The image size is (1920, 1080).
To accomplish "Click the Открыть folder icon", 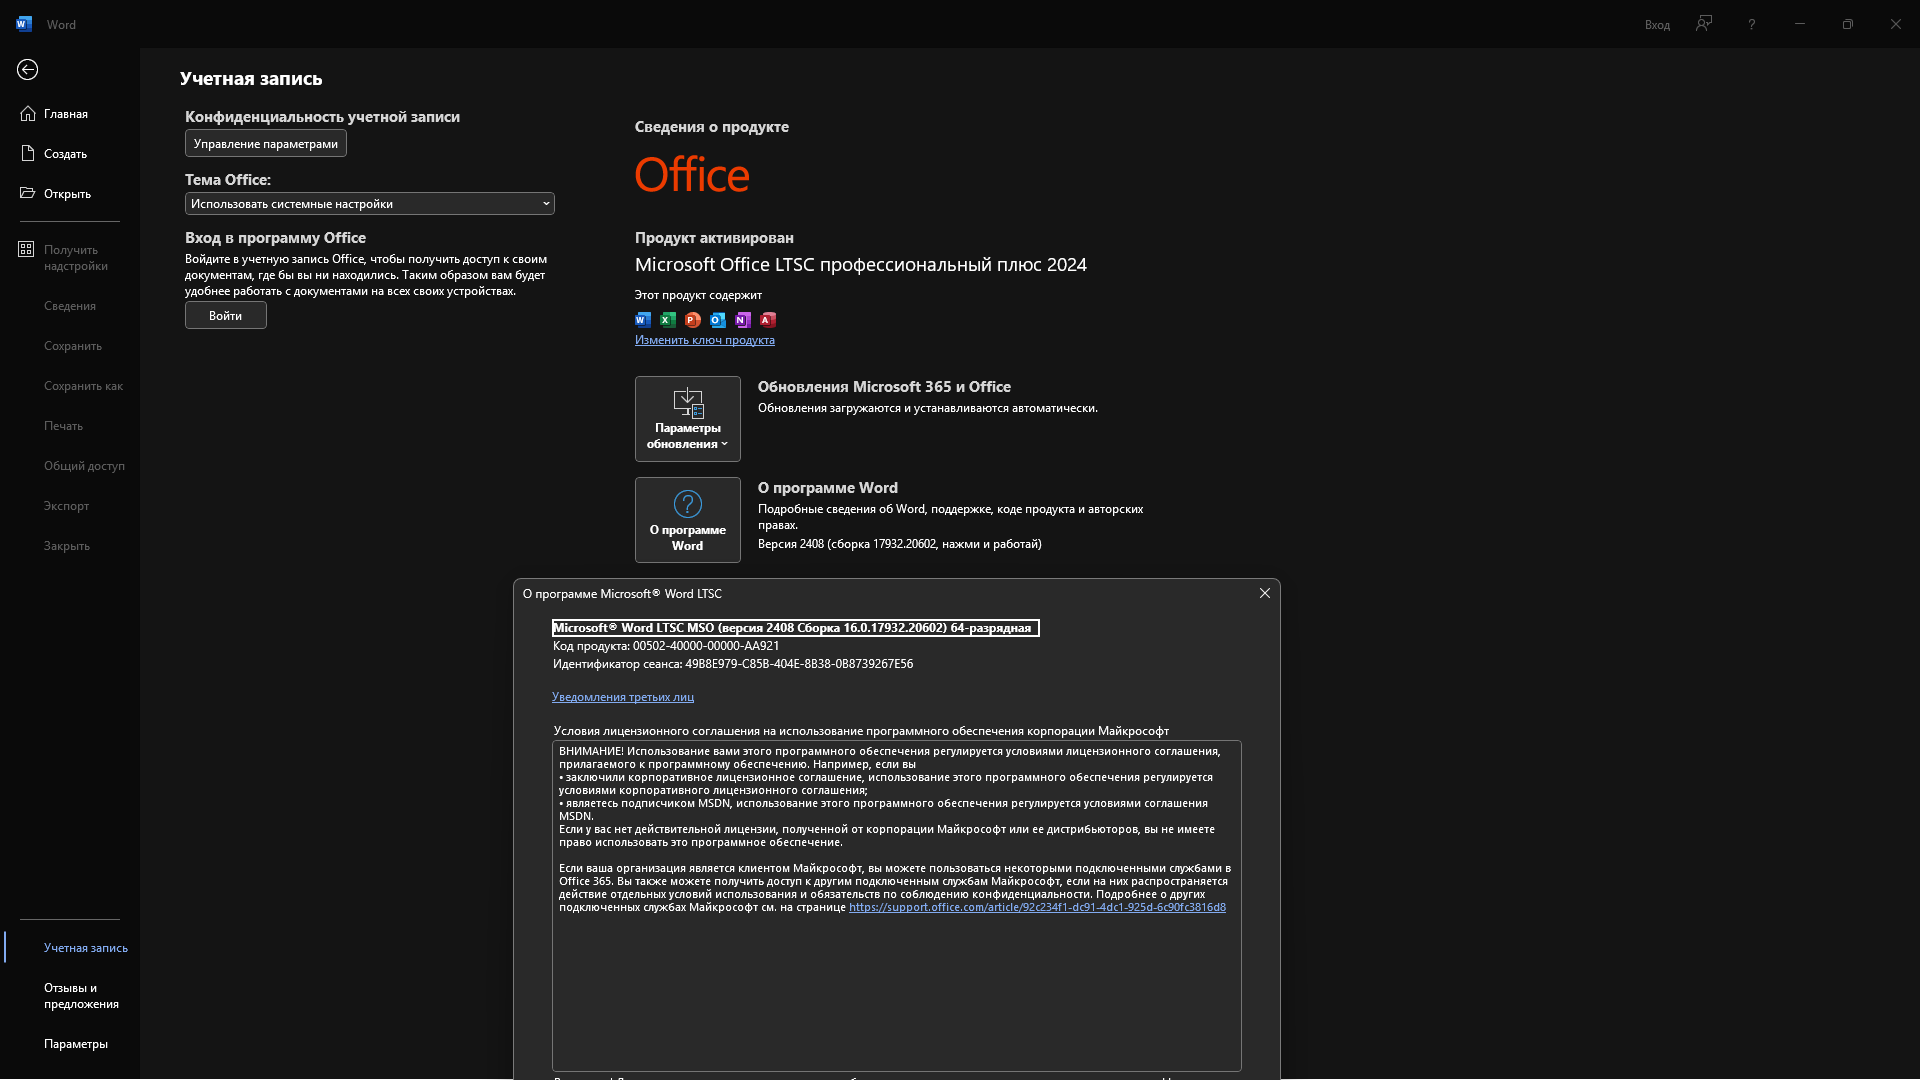I will tap(27, 193).
